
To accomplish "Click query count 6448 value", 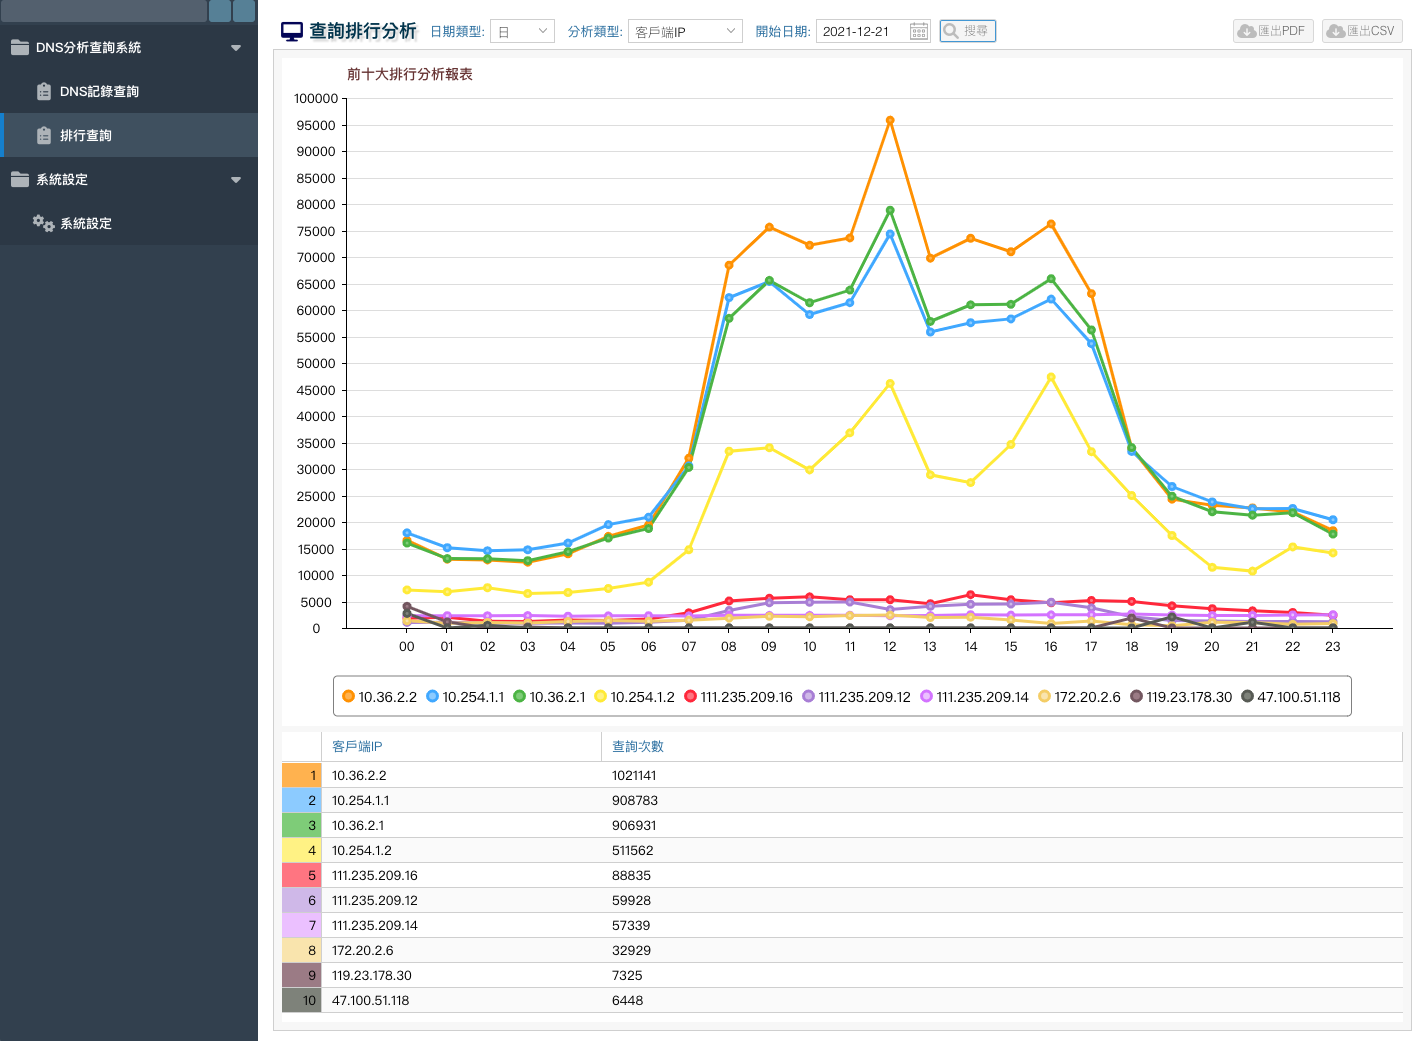I will tap(628, 1000).
